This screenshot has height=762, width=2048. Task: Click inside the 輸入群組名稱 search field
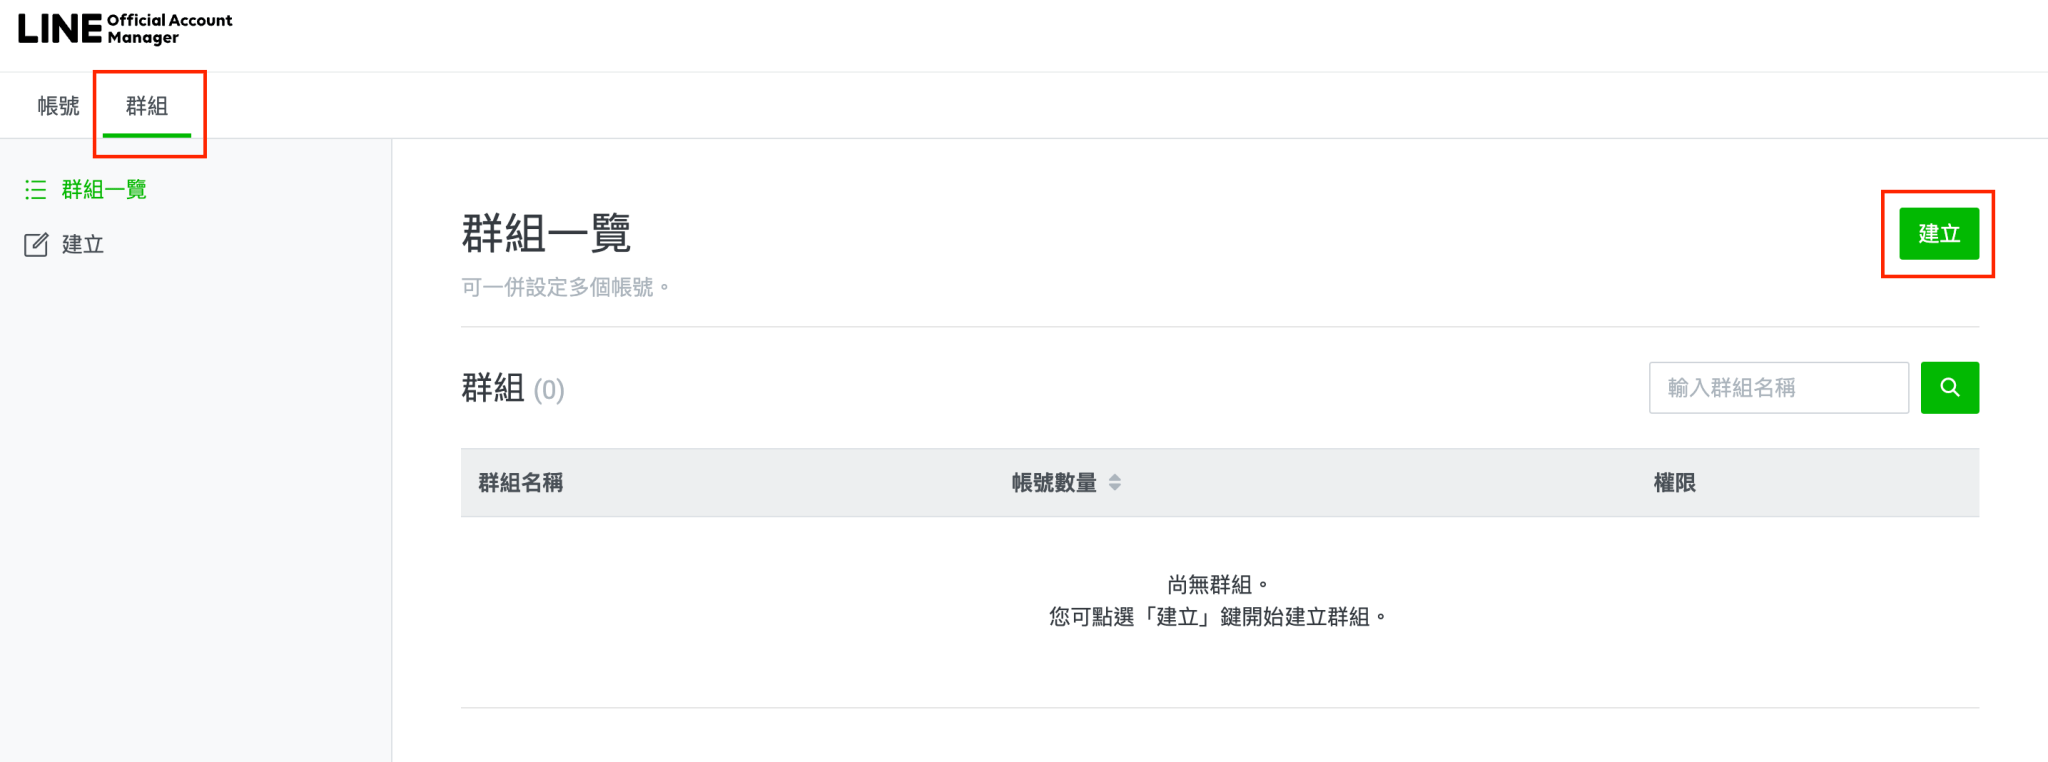[x=1778, y=387]
